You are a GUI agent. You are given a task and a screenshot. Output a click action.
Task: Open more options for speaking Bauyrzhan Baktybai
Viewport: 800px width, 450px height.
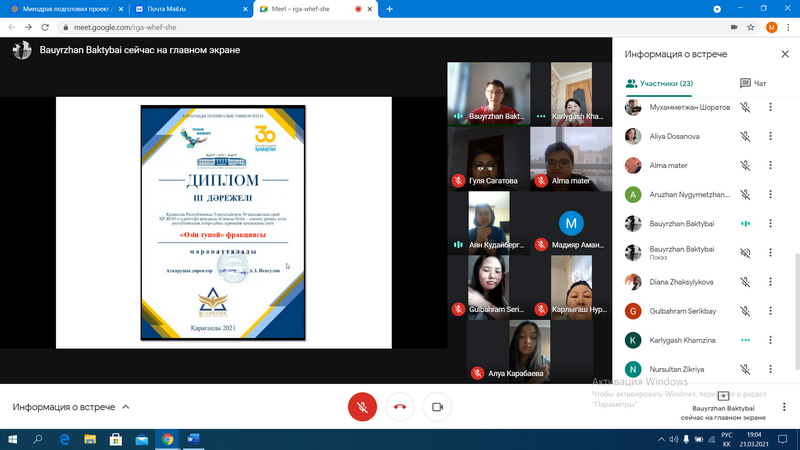770,223
